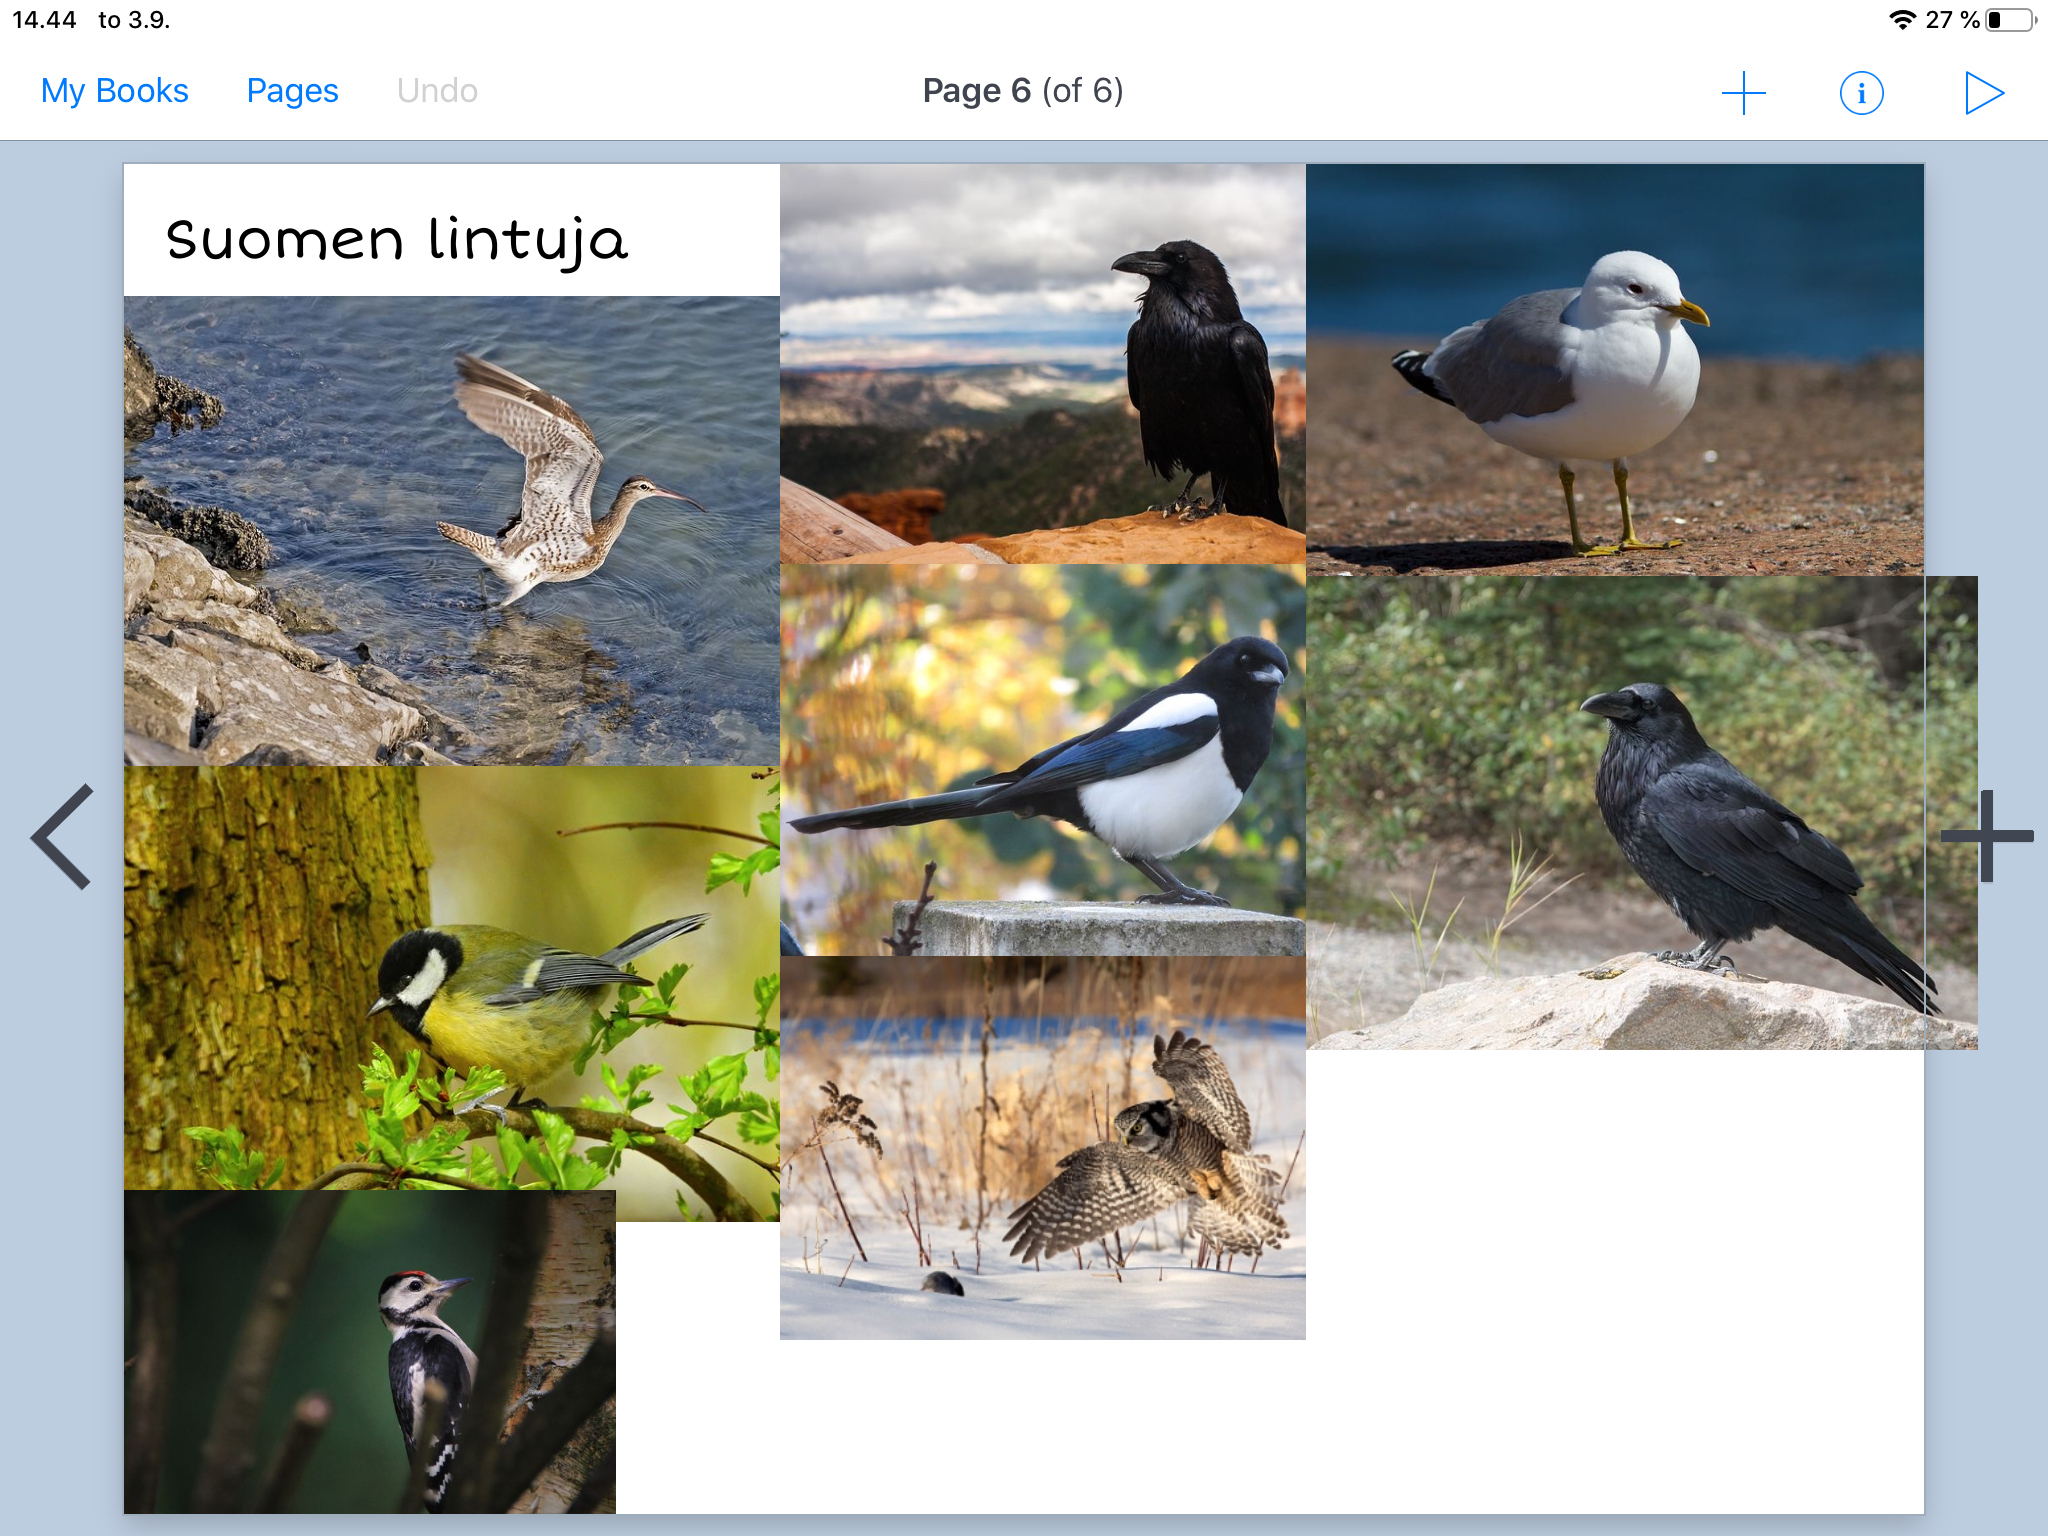Viewport: 2048px width, 1536px height.
Task: Add new page with right-side plus
Action: (1987, 836)
